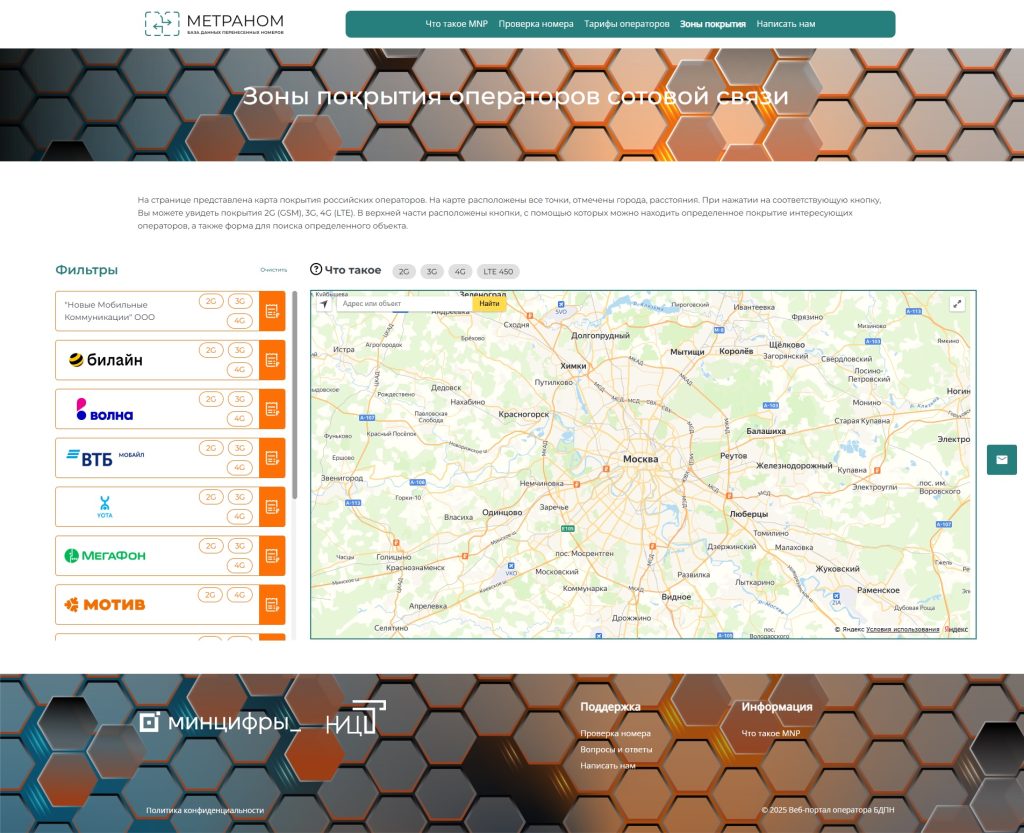Go to 'Проверка номера' in top navigation
Screen dimensions: 1024x833
pyautogui.click(x=536, y=24)
